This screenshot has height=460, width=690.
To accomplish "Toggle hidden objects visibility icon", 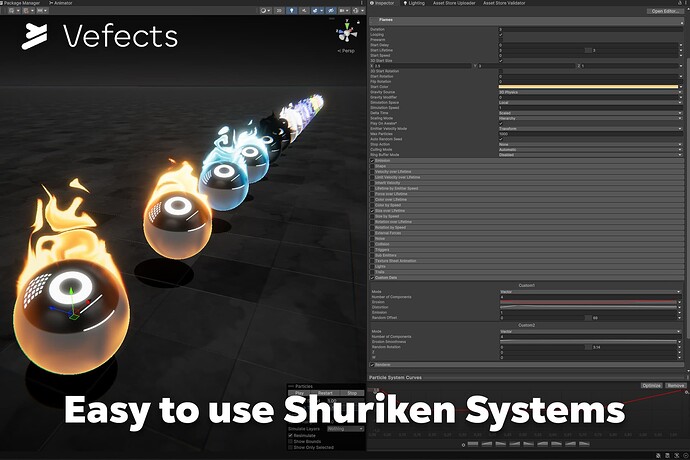I will click(x=331, y=10).
